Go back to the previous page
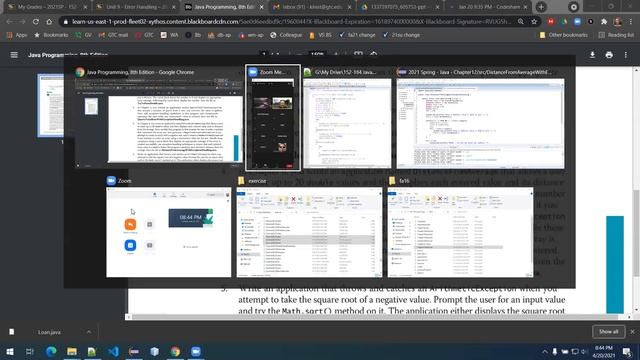640x360 pixels. (x=9, y=22)
